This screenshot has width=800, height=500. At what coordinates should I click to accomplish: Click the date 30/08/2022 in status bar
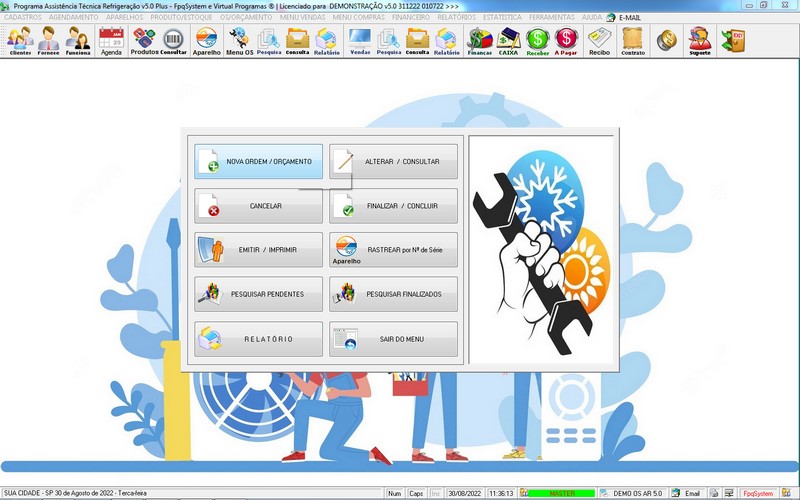point(464,493)
